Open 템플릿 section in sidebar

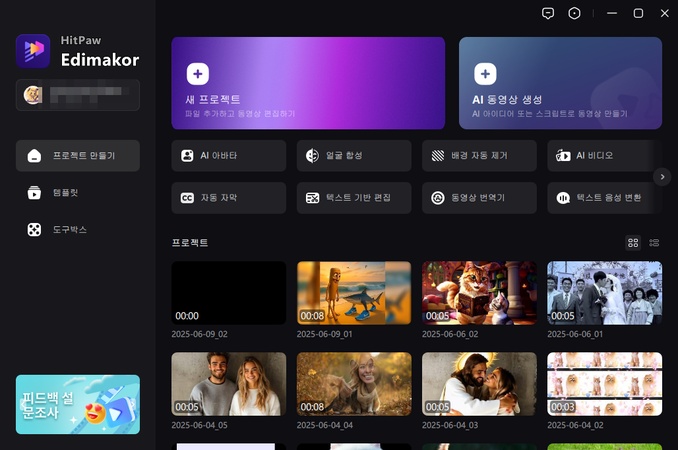(x=78, y=192)
